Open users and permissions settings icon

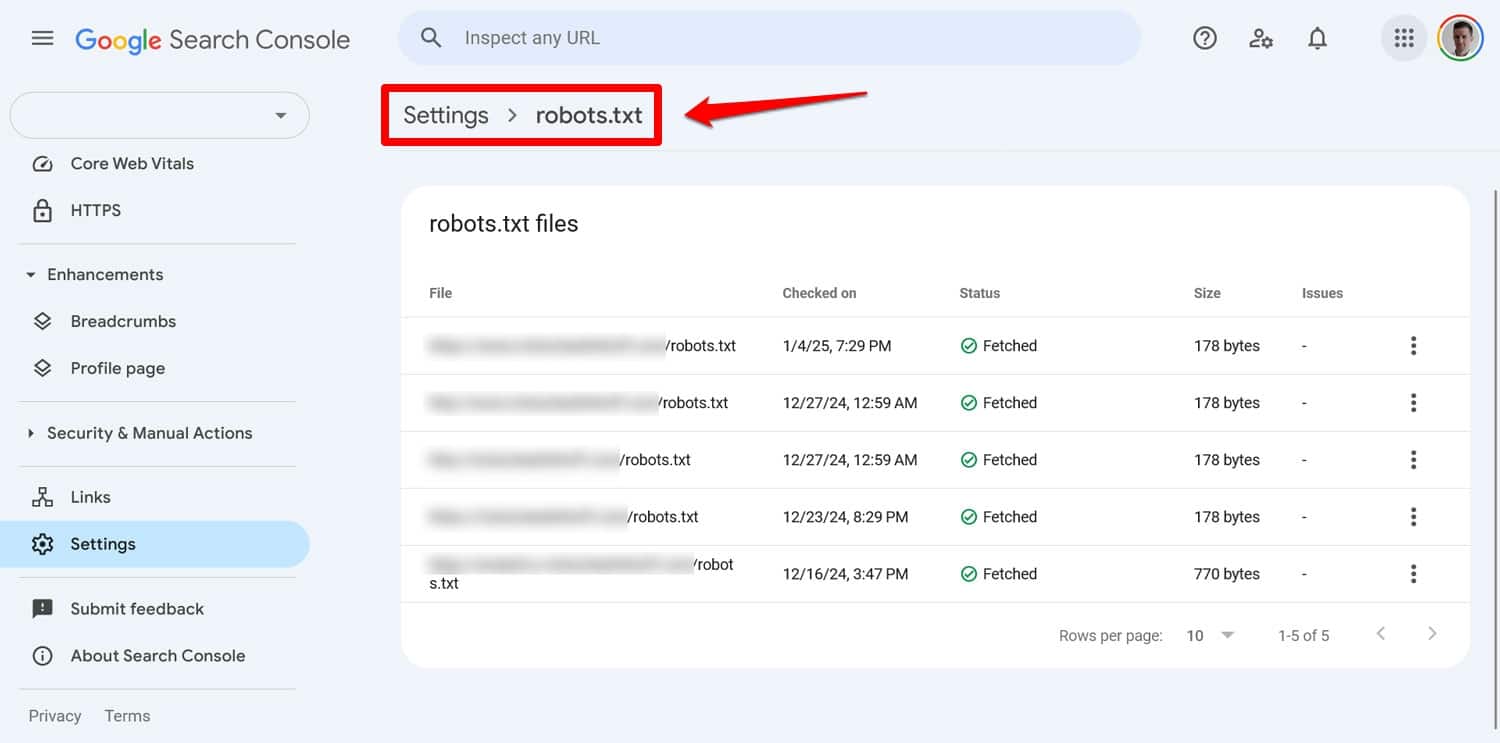1261,39
